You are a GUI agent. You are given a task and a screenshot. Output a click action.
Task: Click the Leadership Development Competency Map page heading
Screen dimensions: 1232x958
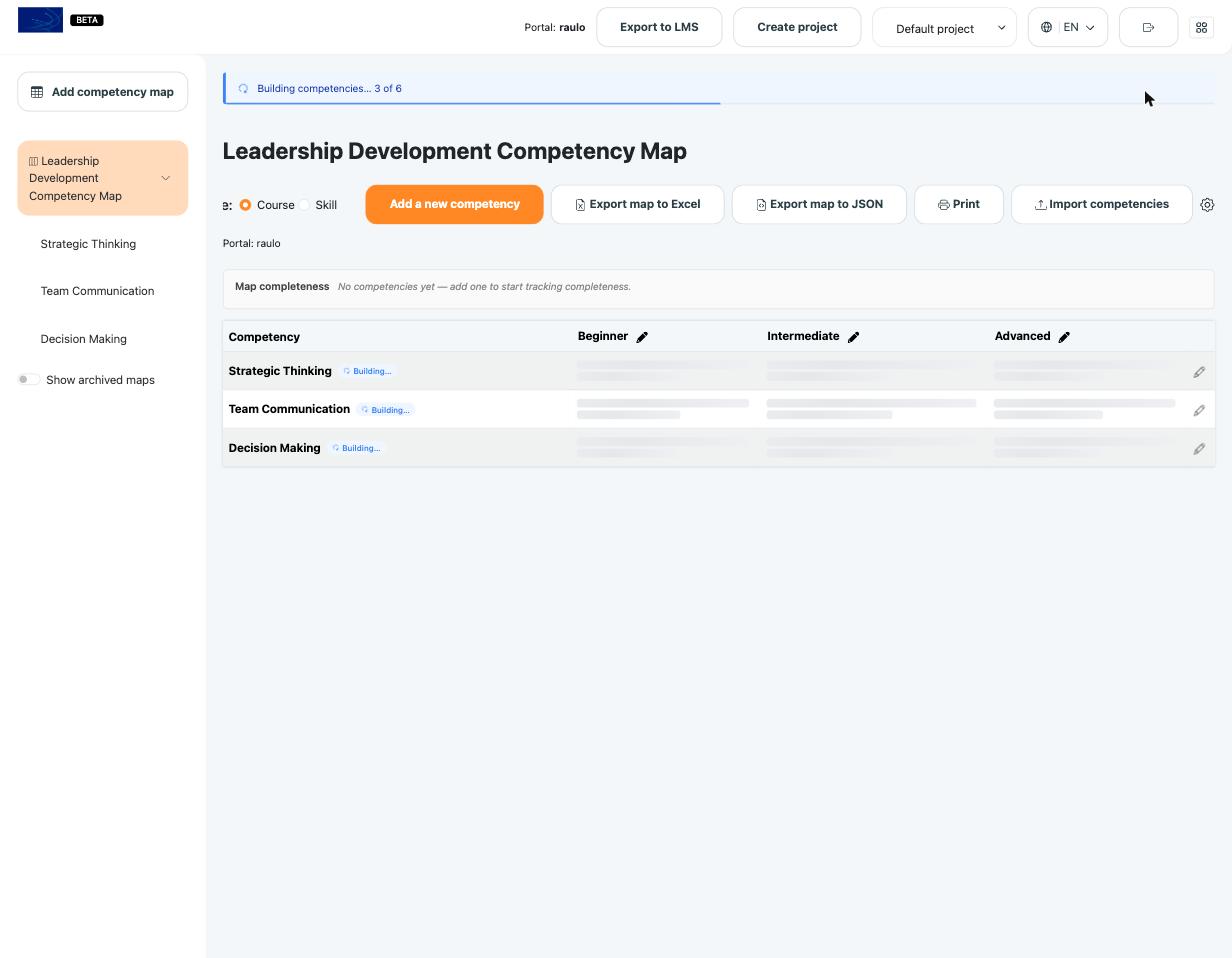[x=454, y=151]
